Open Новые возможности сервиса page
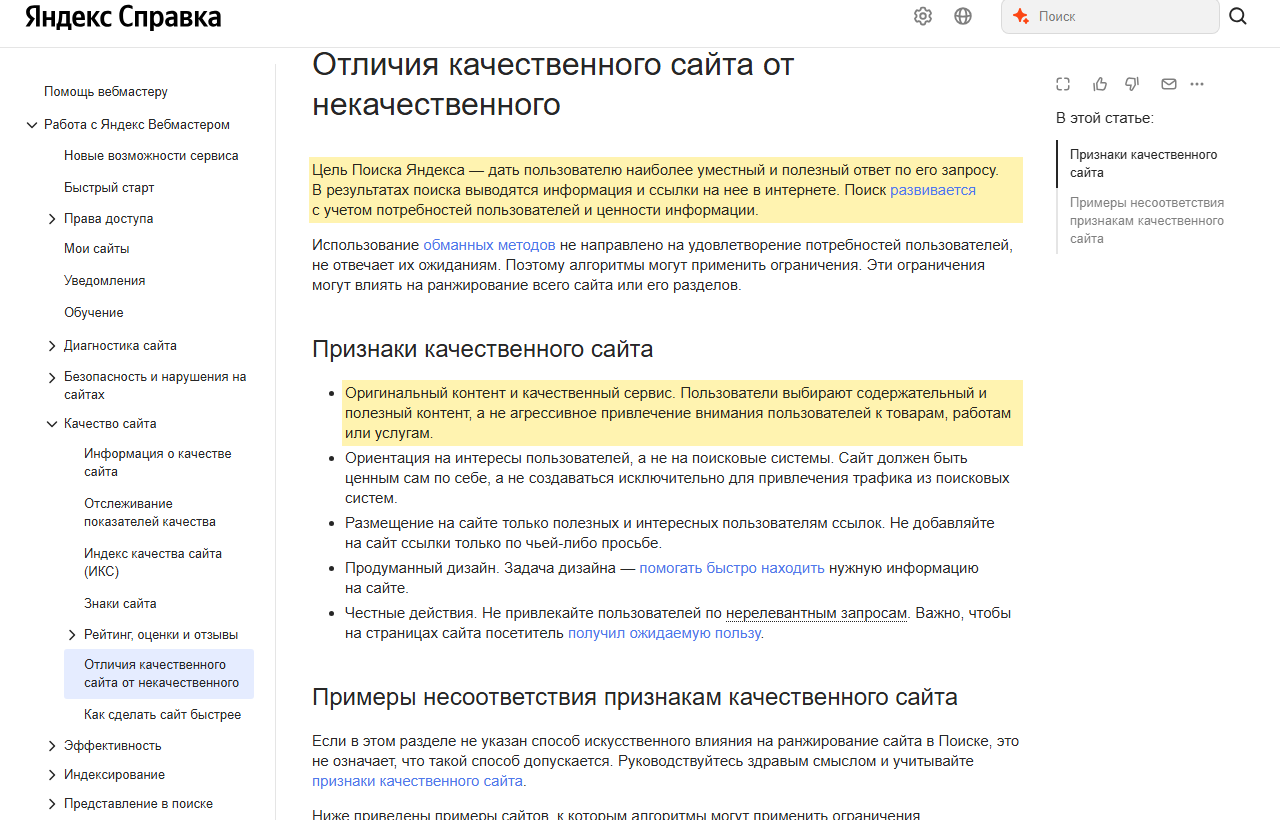Screen dimensions: 1280x820 point(151,156)
